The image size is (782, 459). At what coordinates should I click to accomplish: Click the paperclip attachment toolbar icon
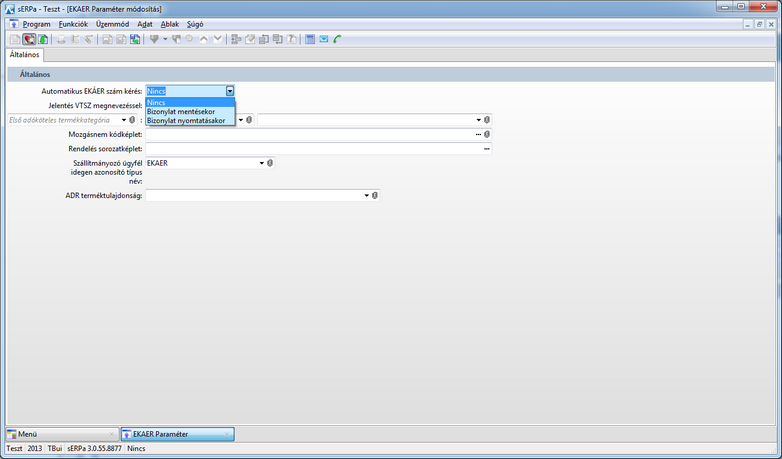[x=89, y=39]
